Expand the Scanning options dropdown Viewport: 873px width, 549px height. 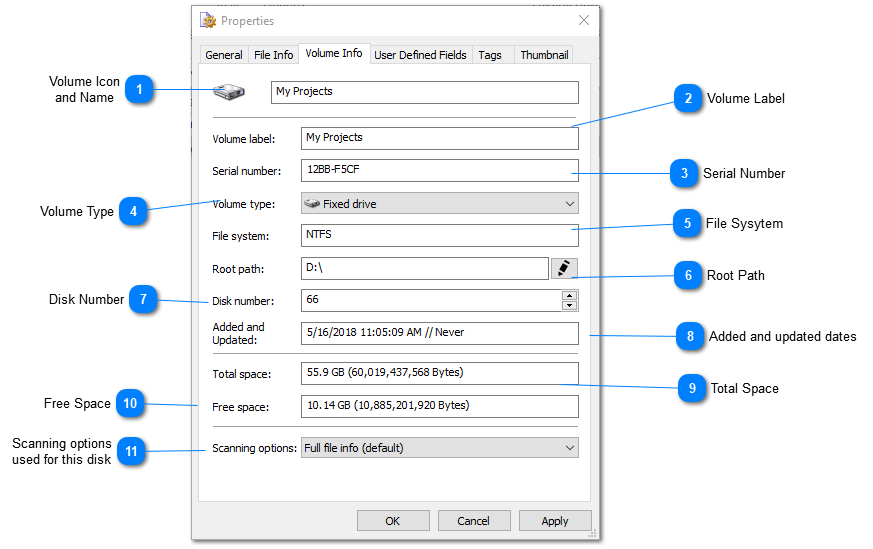439,448
